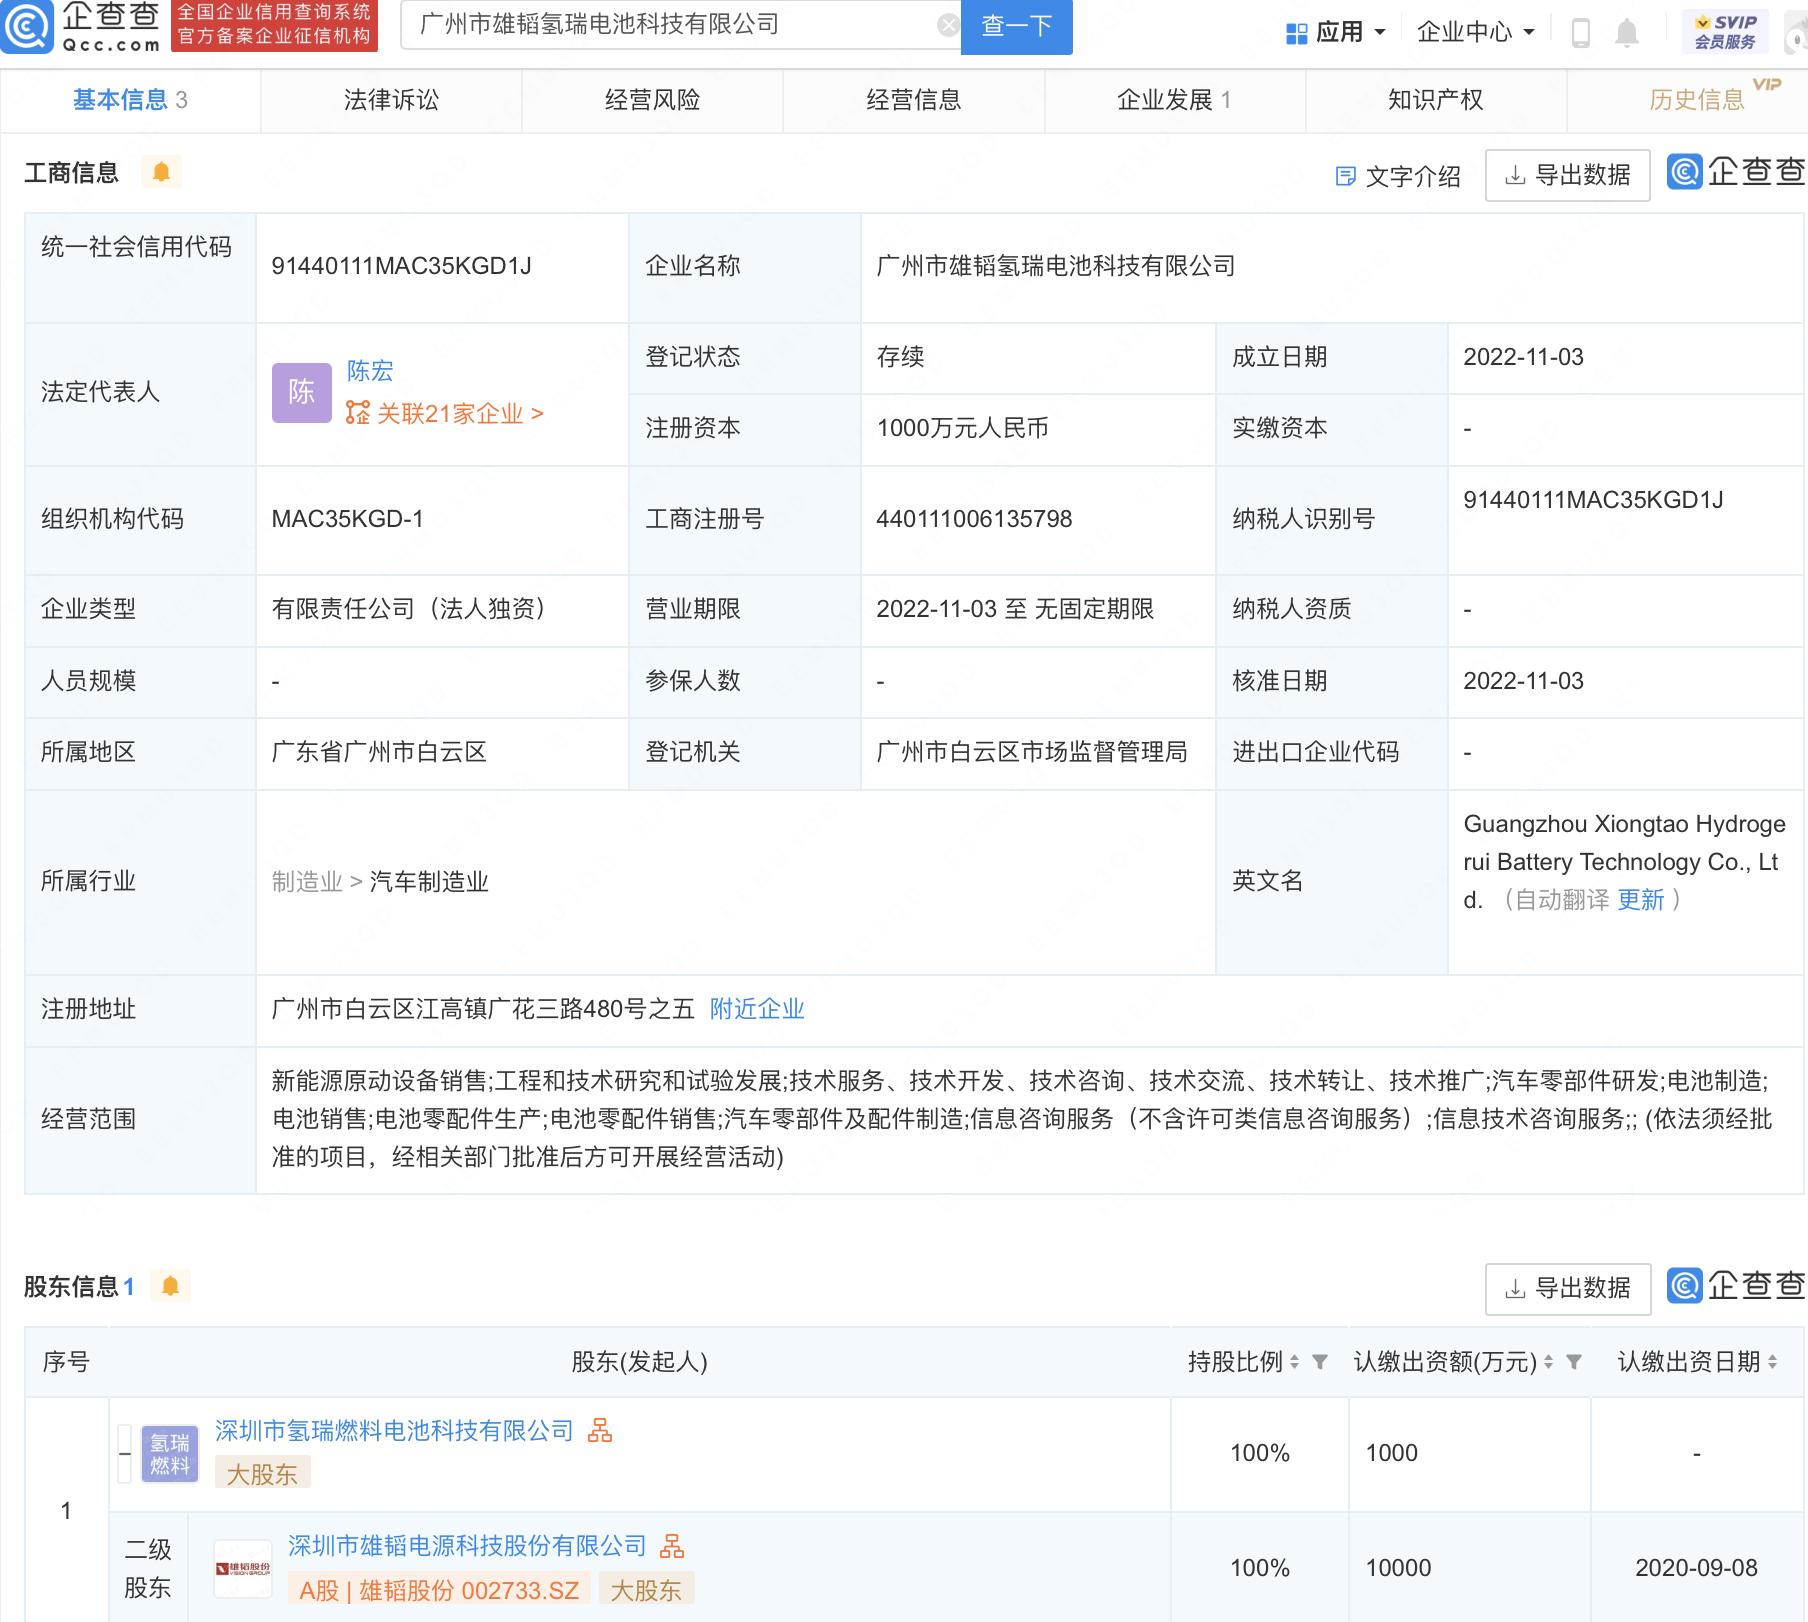Viewport: 1808px width, 1622px height.
Task: Open the 附近企业 link
Action: pyautogui.click(x=757, y=1009)
